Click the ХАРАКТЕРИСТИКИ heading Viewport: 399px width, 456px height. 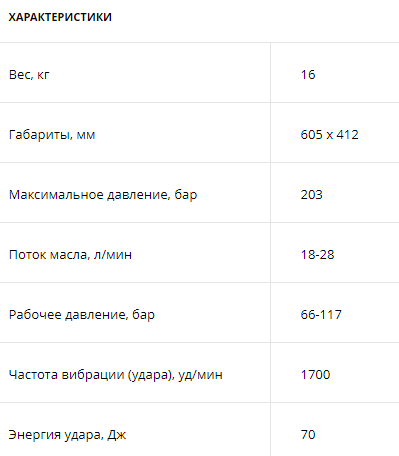[x=60, y=17]
